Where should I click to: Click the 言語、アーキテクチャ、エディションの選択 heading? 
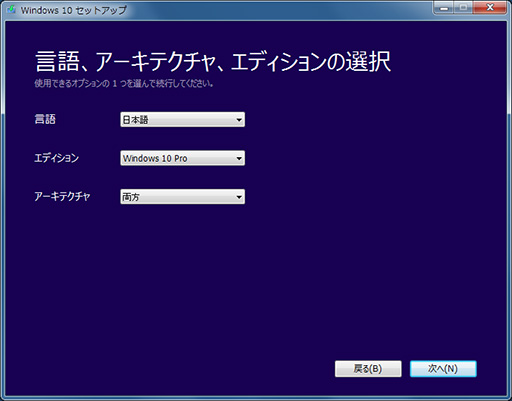tap(213, 61)
